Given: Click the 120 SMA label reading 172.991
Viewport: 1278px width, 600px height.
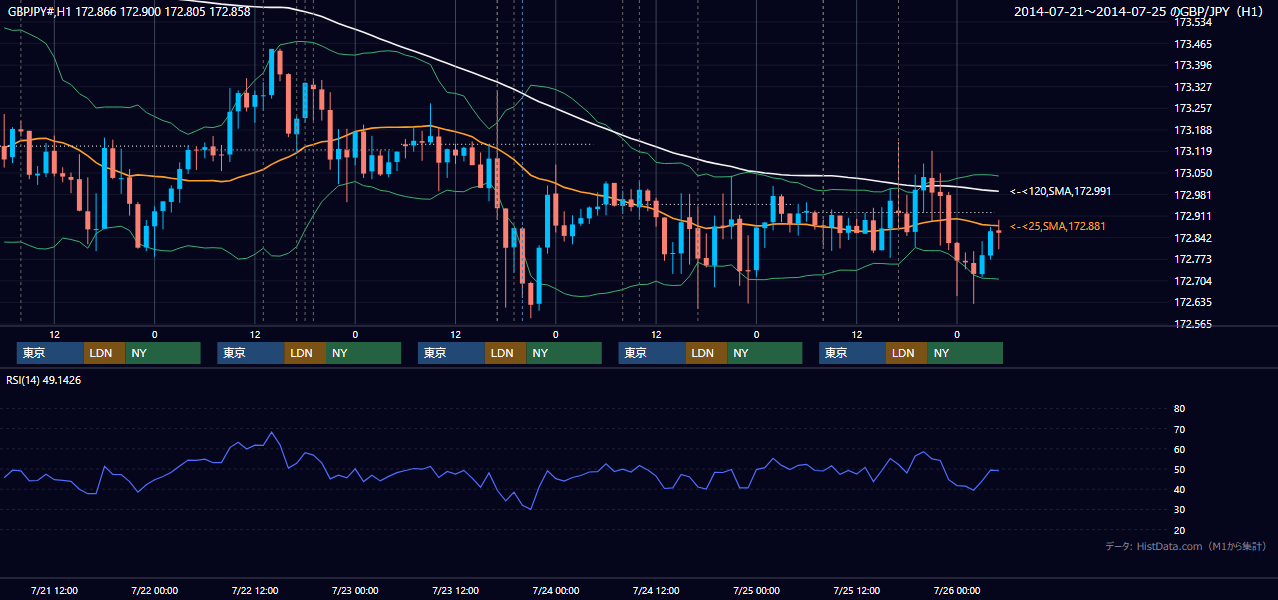Looking at the screenshot, I should pos(1061,191).
